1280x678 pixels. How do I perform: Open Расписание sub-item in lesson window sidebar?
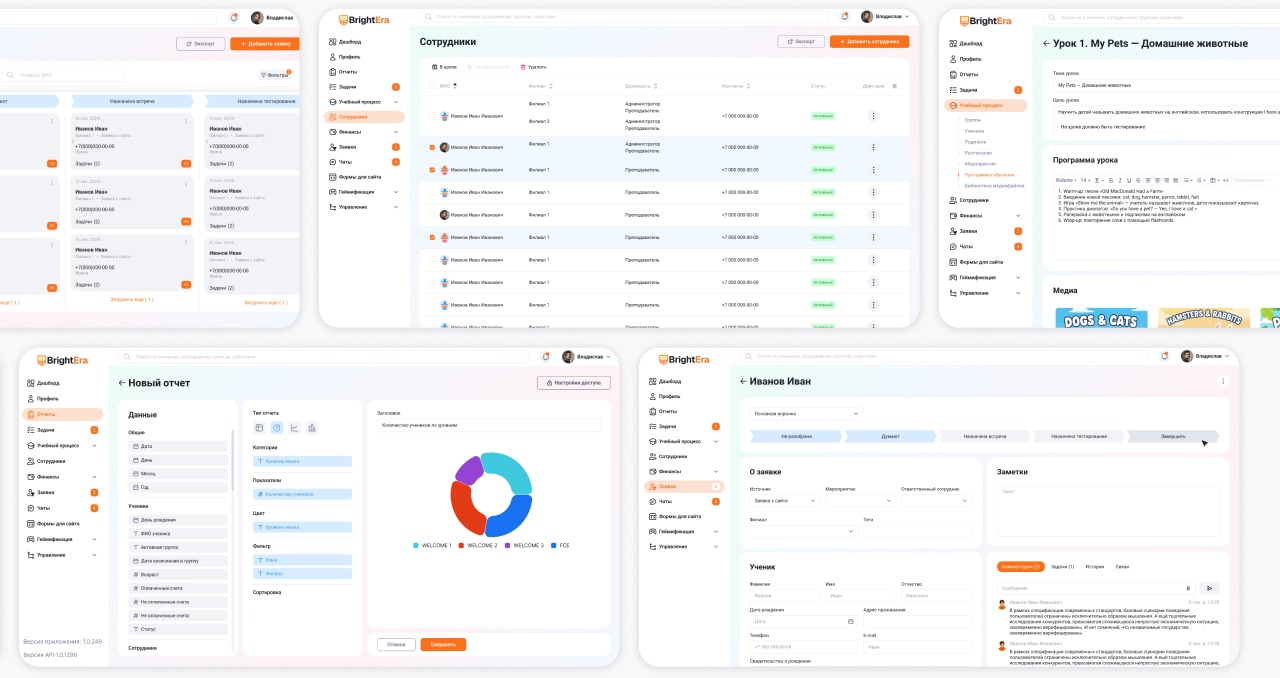pyautogui.click(x=977, y=153)
